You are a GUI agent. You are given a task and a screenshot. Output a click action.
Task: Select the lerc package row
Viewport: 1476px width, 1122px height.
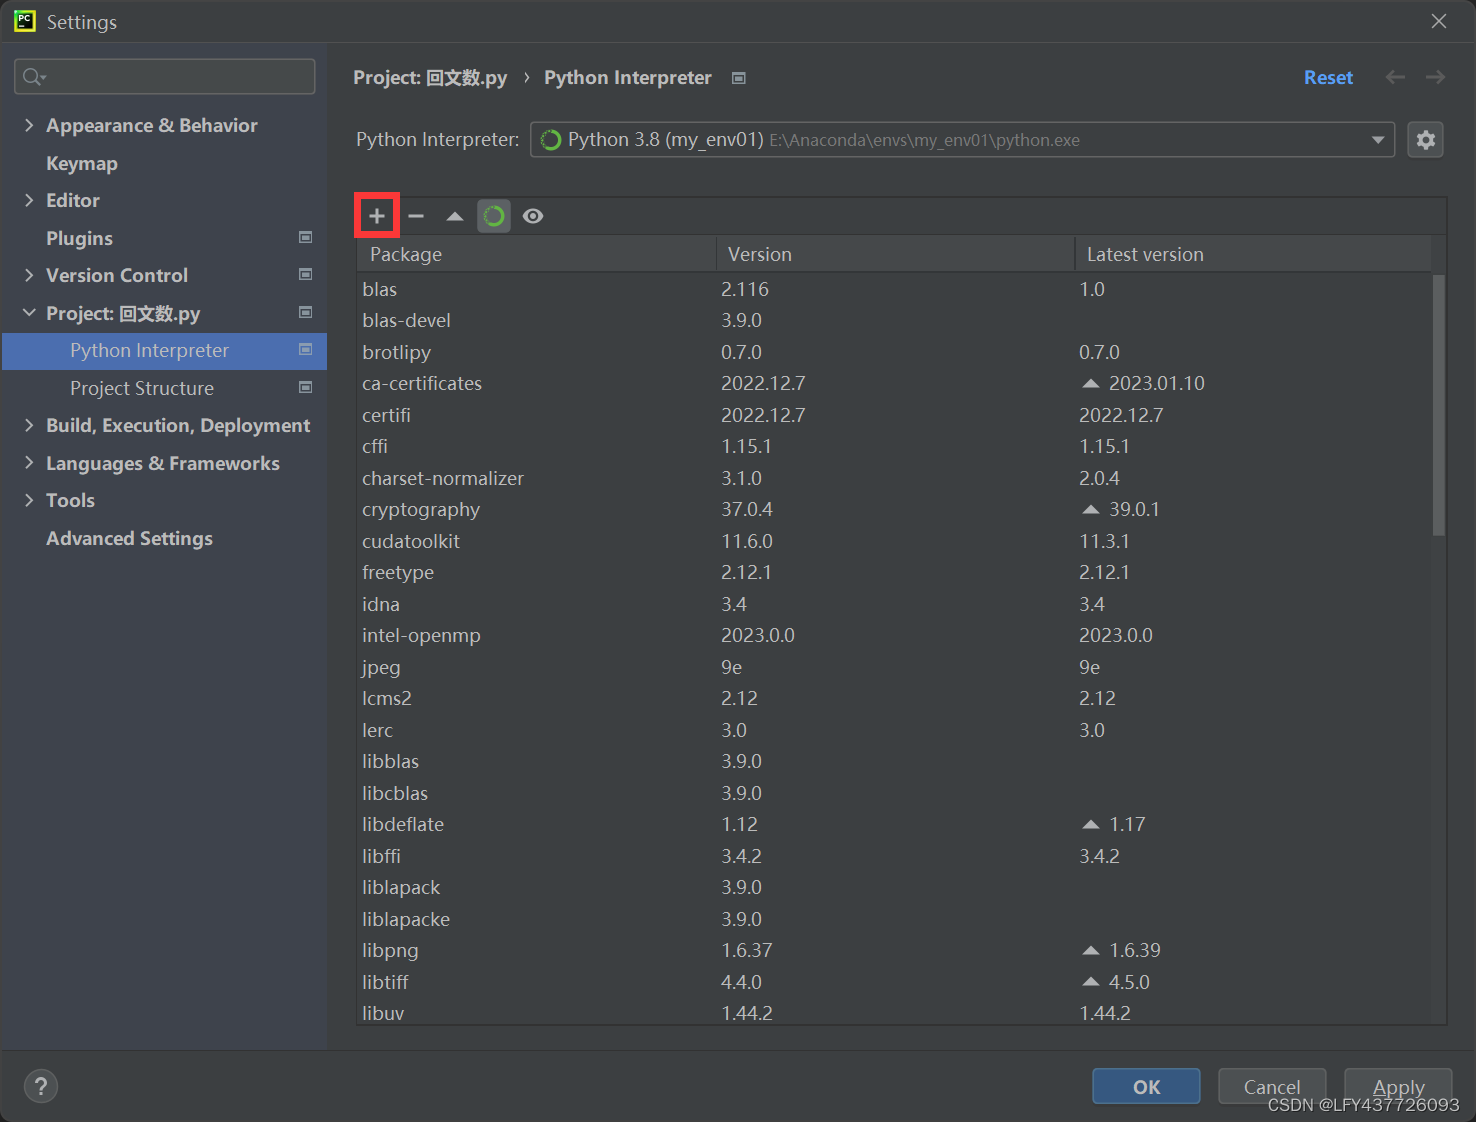pyautogui.click(x=894, y=730)
